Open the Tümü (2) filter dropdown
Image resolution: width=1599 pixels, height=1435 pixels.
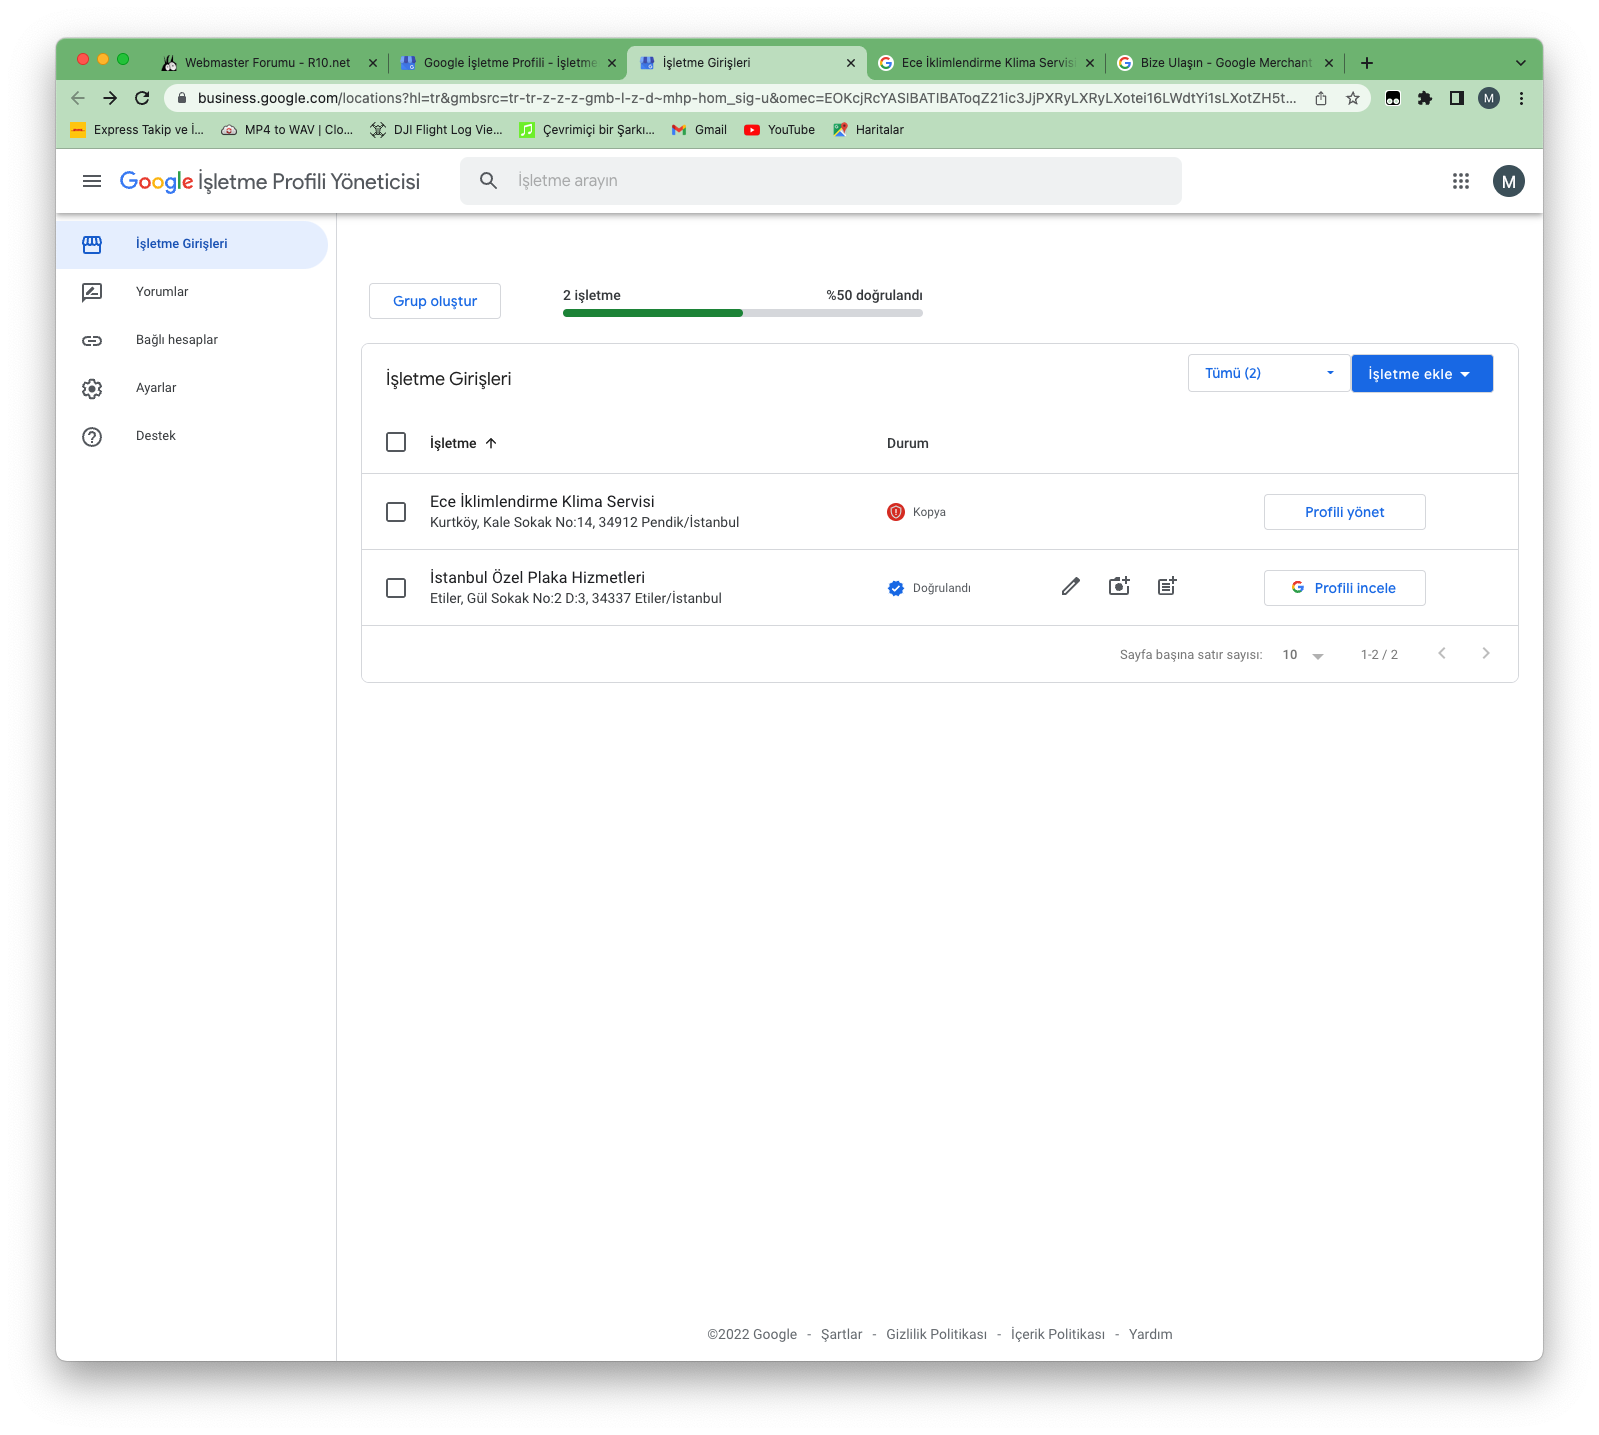1269,373
